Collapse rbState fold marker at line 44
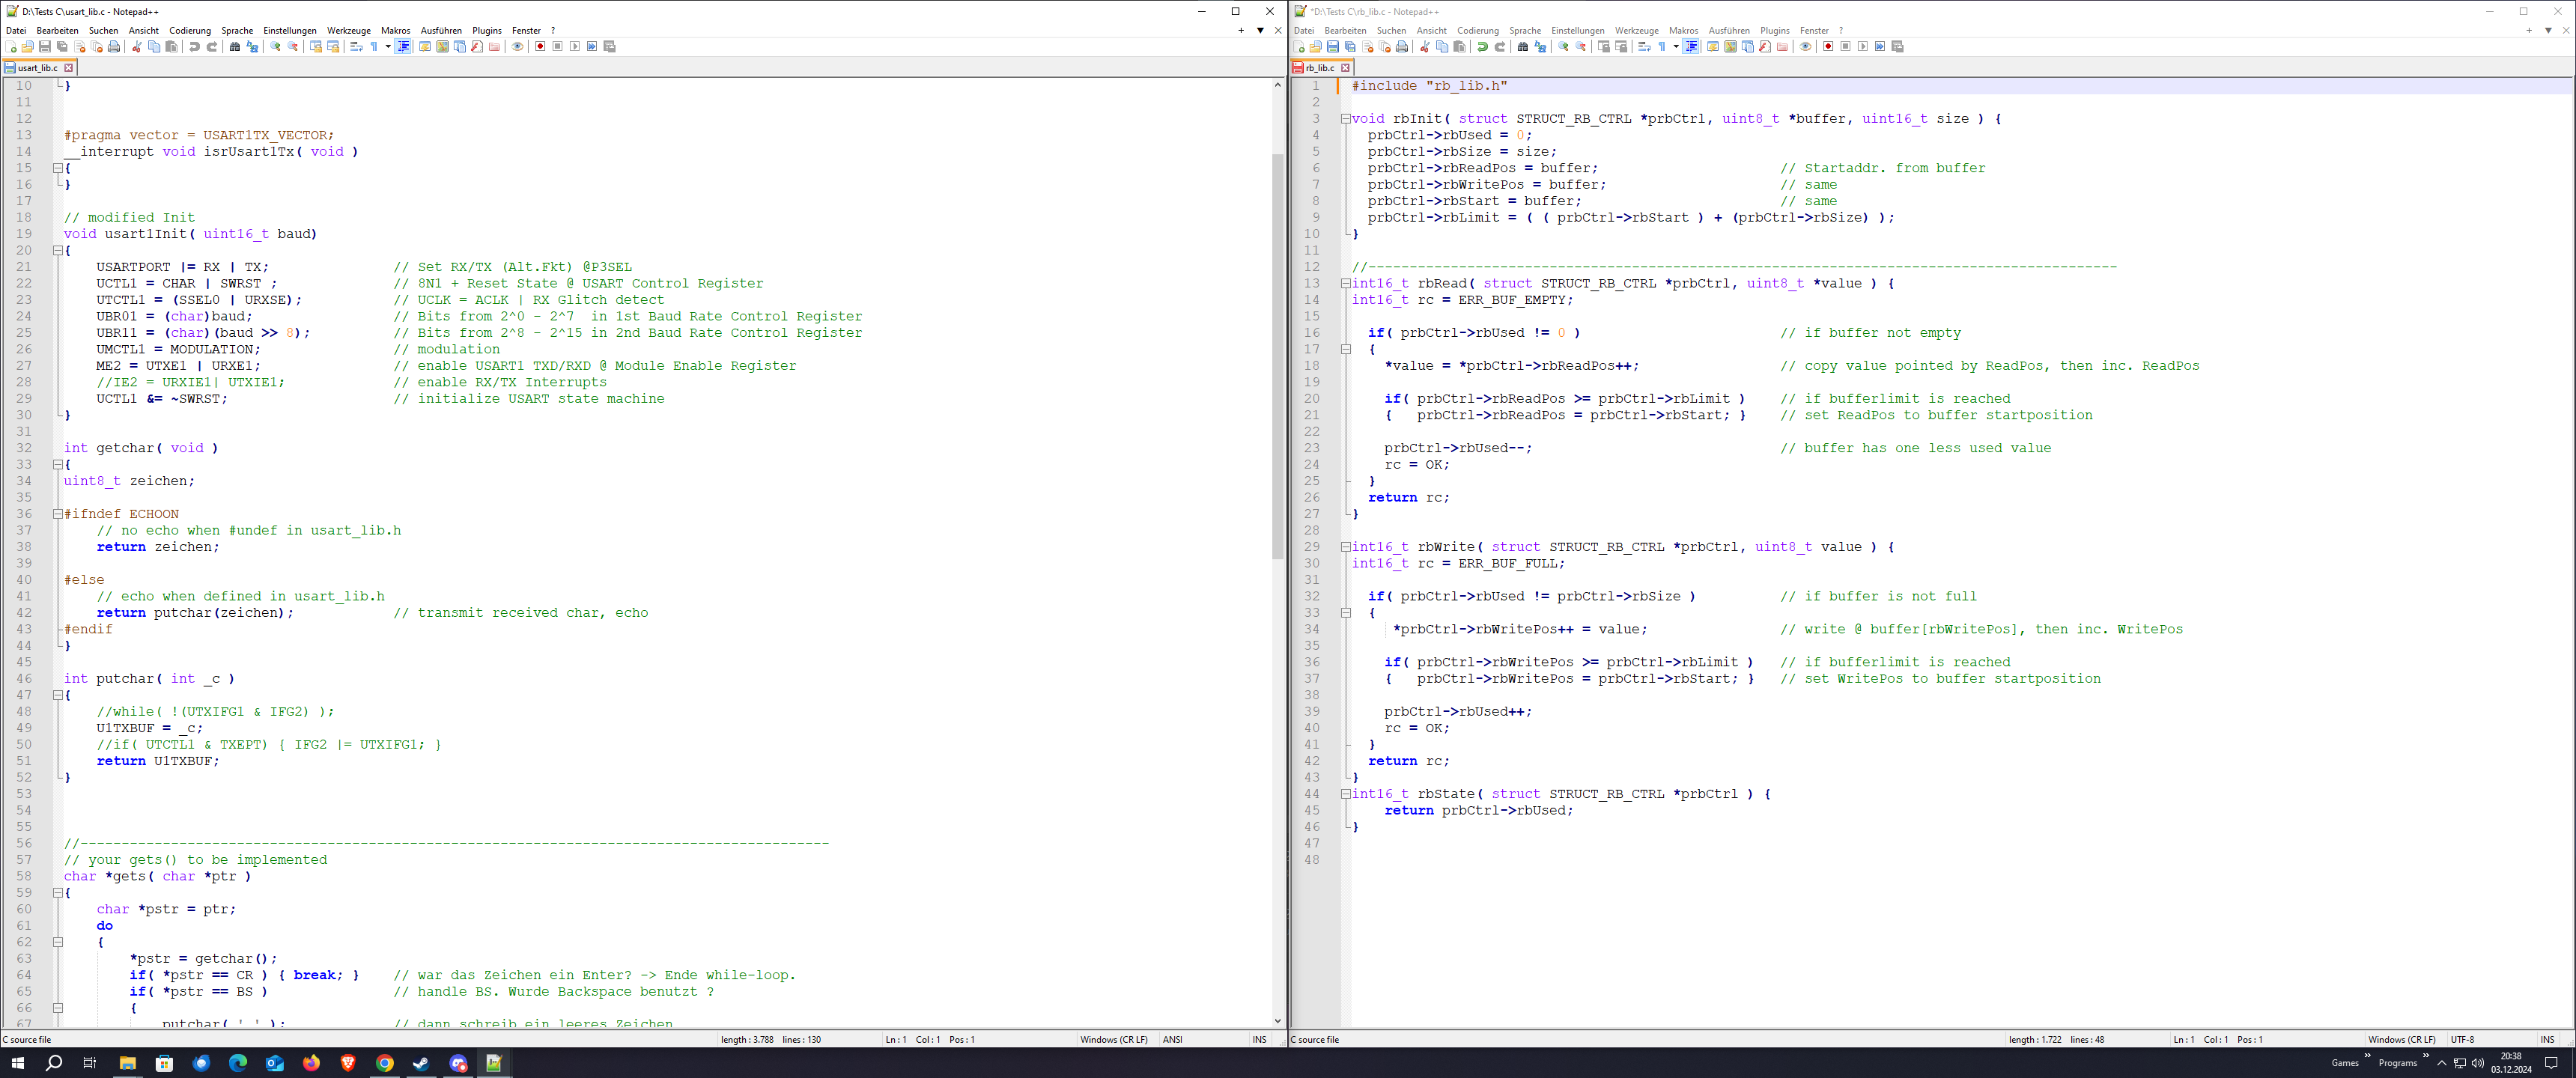 pos(1345,794)
